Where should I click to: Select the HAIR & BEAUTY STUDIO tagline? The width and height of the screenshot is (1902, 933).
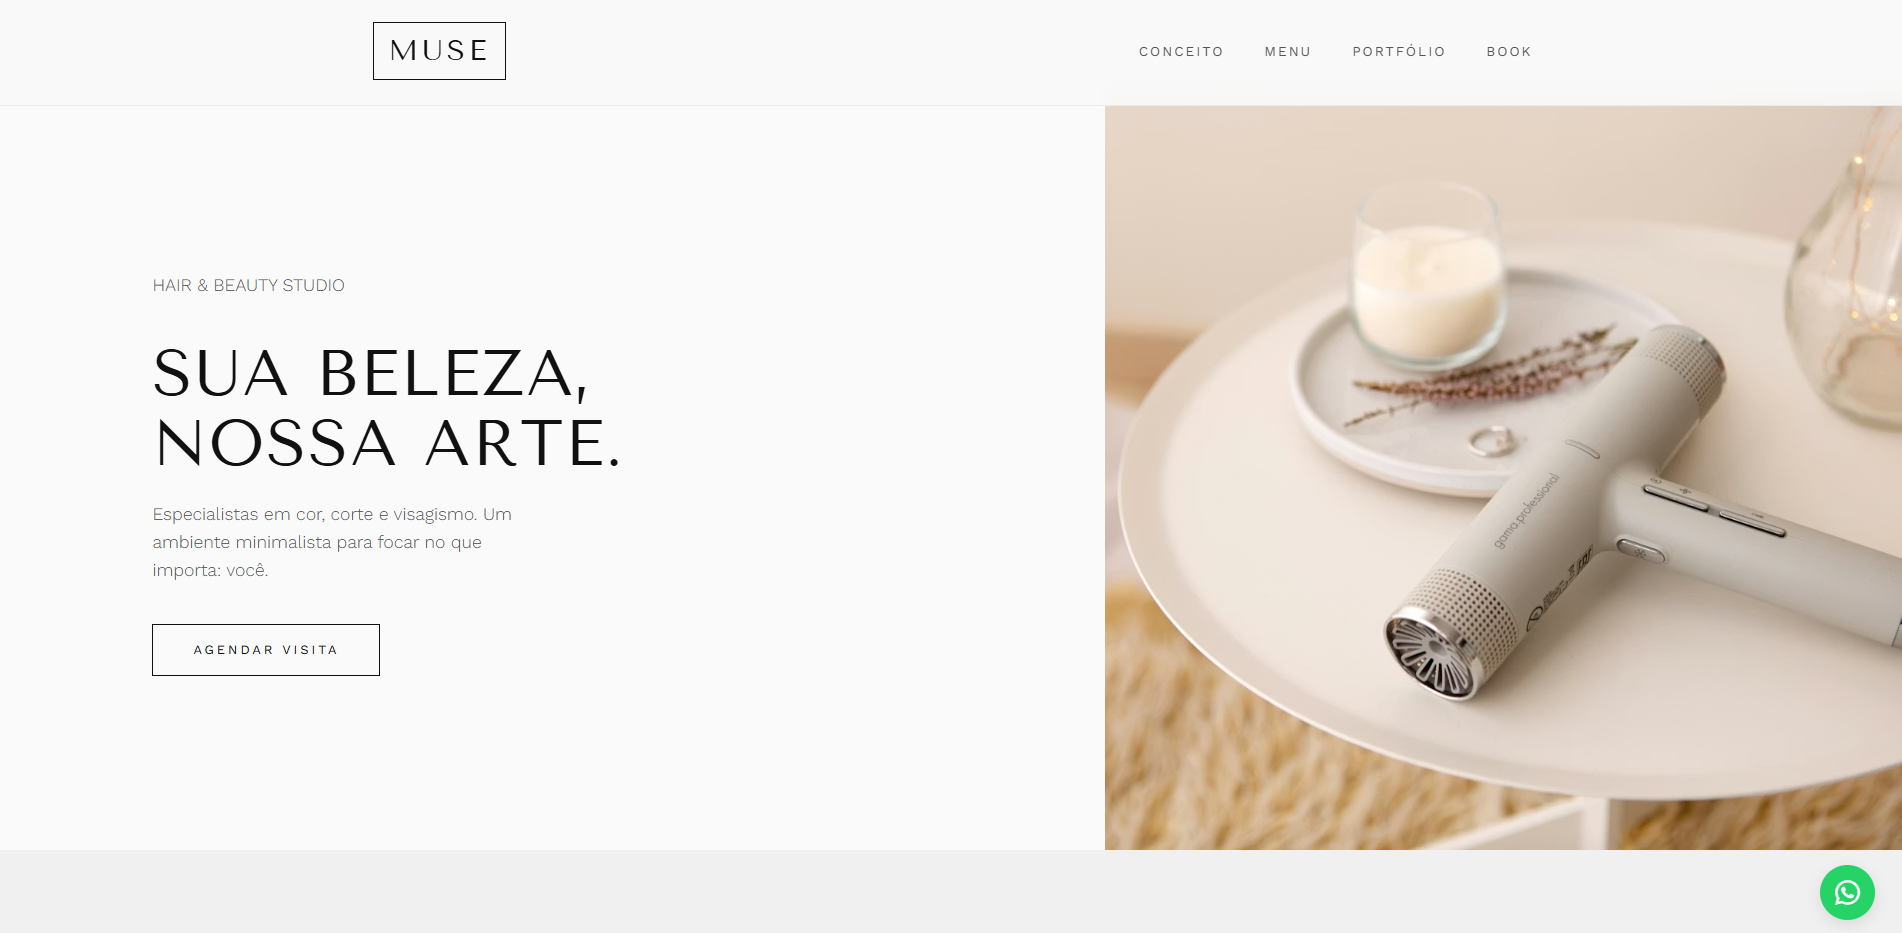click(248, 285)
